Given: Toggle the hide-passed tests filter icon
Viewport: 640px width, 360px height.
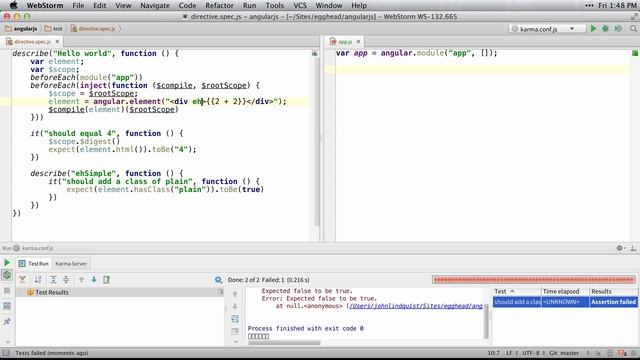Looking at the screenshot, I should point(22,280).
